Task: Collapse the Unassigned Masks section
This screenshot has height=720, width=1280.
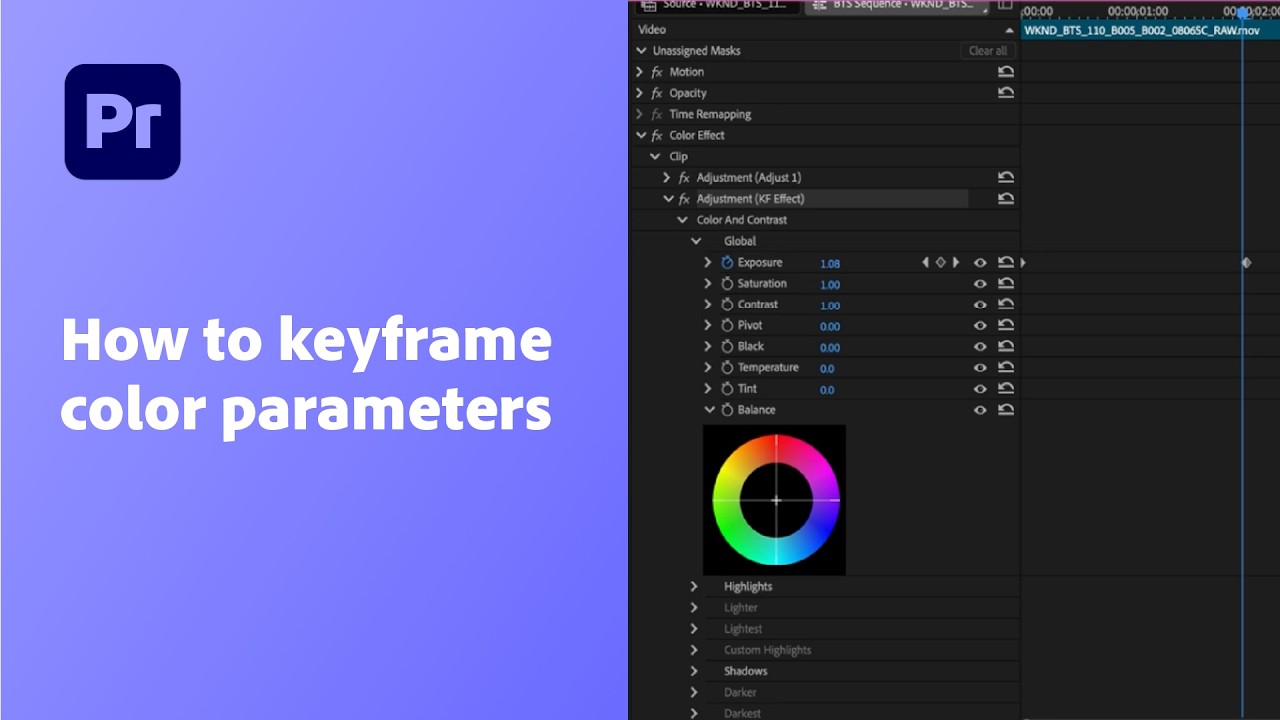Action: (641, 51)
